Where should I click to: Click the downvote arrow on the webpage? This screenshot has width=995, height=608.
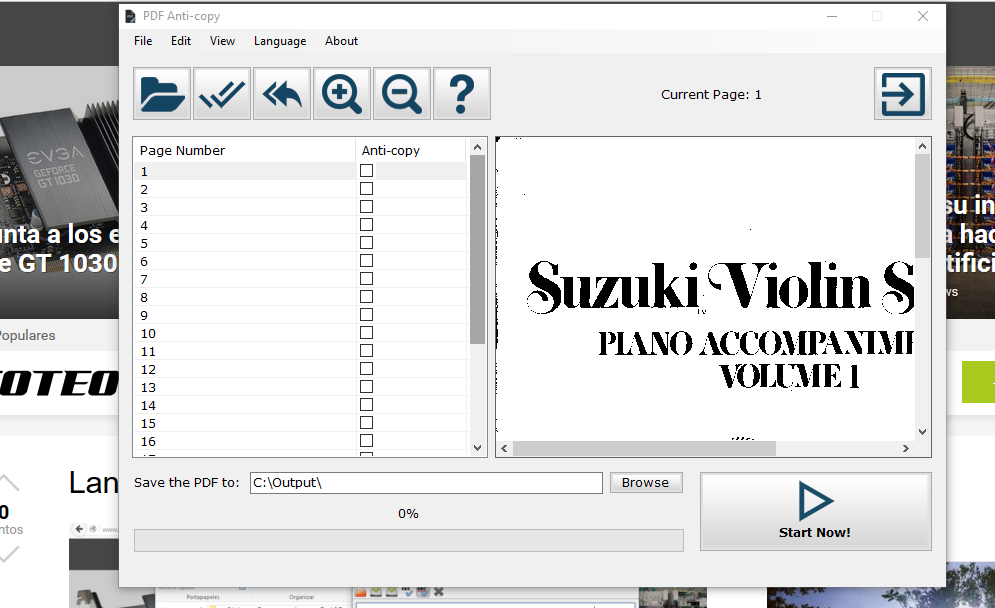pyautogui.click(x=9, y=554)
